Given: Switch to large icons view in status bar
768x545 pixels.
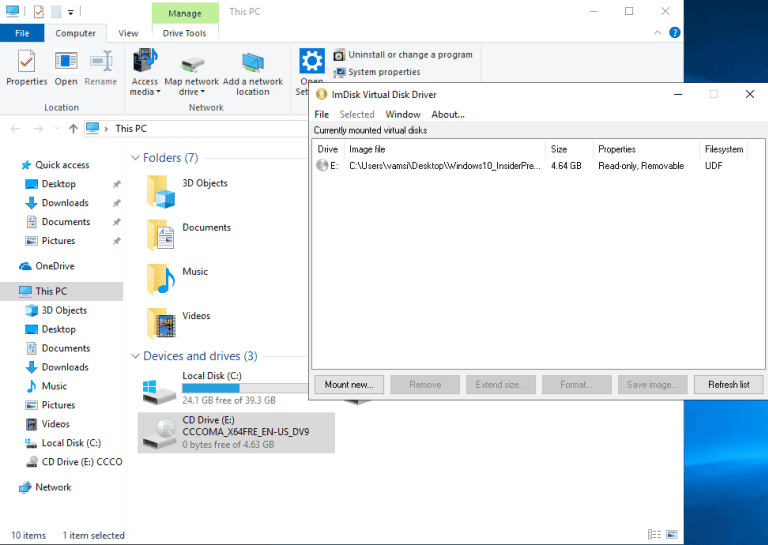Looking at the screenshot, I should [672, 535].
